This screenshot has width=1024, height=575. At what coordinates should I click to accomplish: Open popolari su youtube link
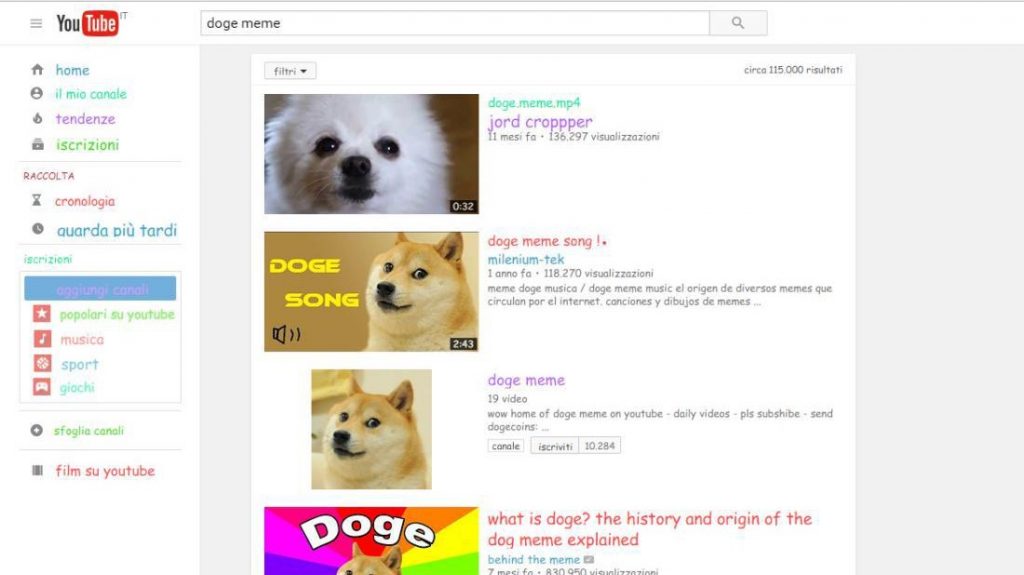(x=117, y=314)
